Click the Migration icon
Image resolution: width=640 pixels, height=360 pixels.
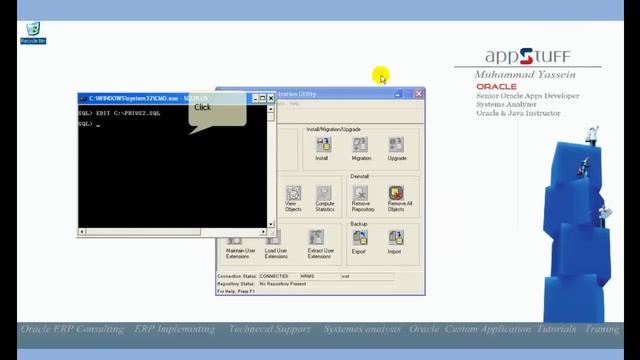[360, 144]
